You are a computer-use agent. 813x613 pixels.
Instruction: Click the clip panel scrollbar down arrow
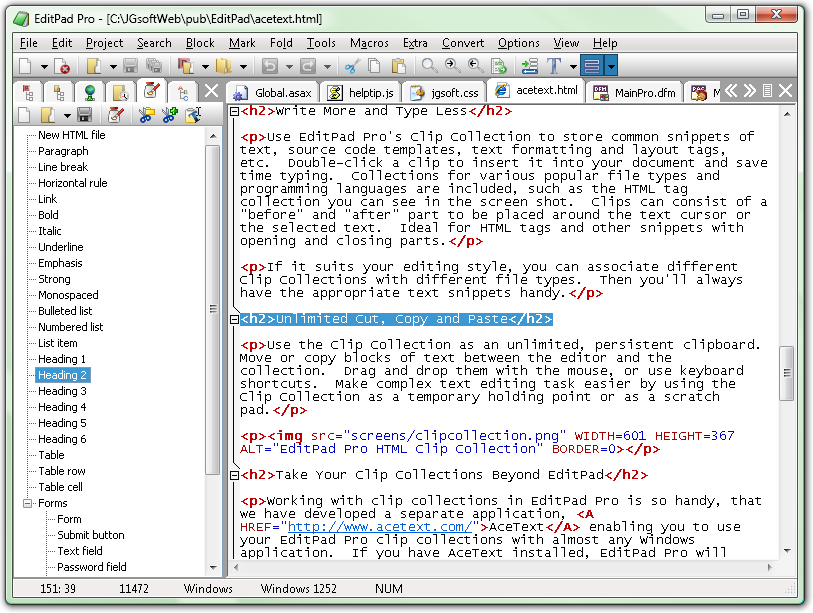pos(213,568)
